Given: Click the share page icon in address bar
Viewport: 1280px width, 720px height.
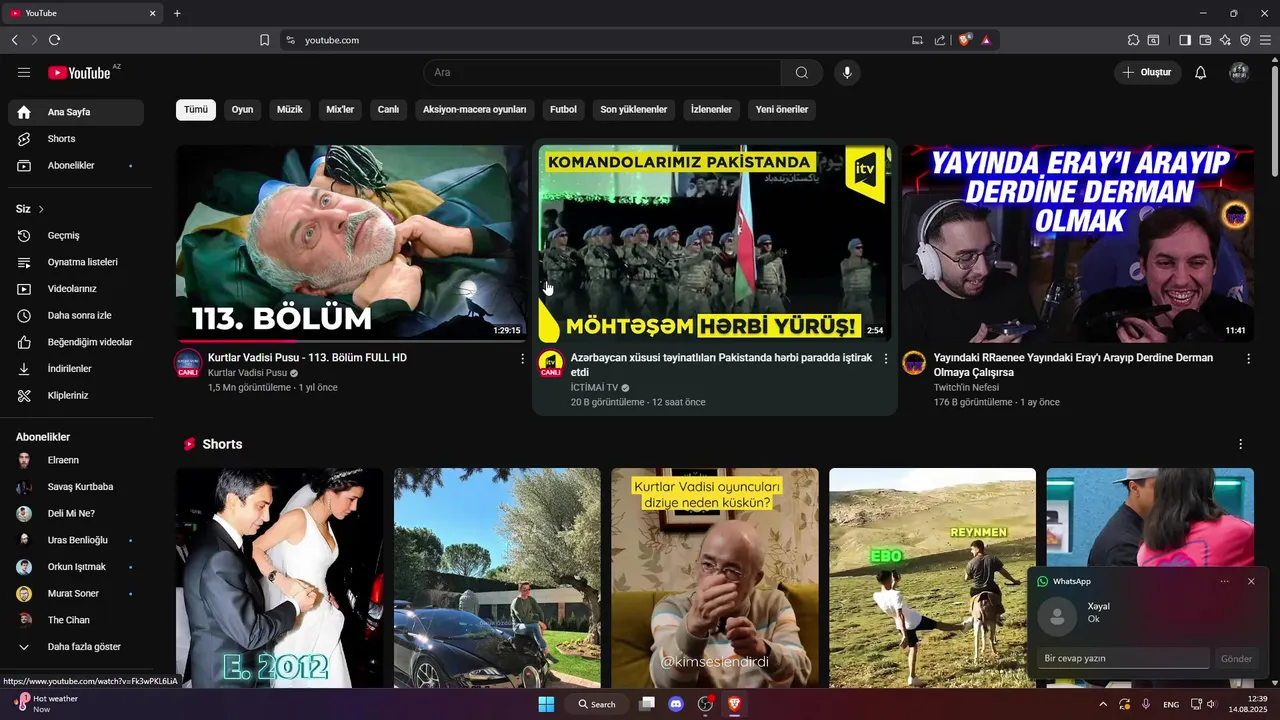Looking at the screenshot, I should click(940, 40).
